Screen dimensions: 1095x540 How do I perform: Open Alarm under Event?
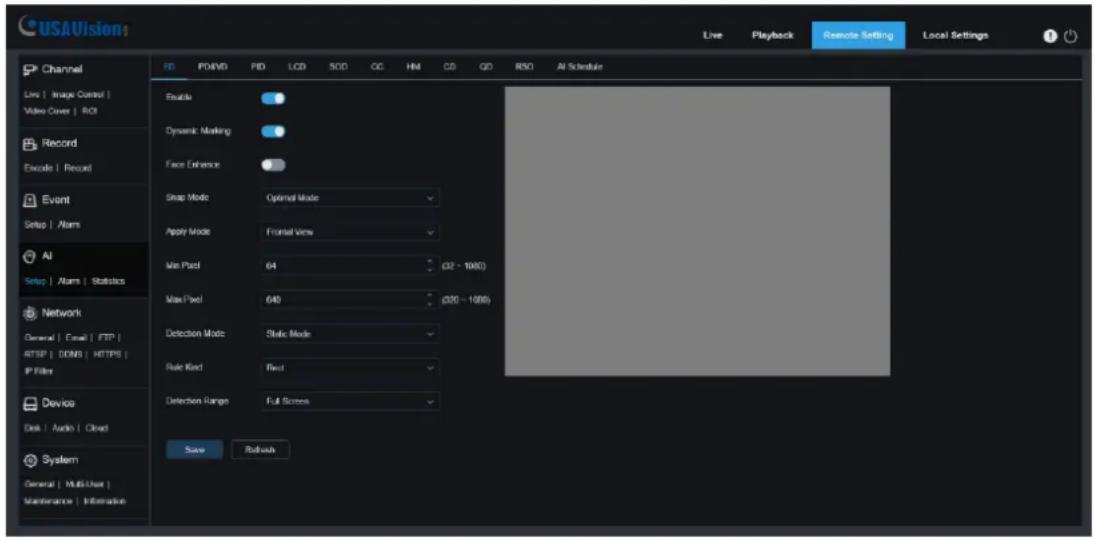[68, 225]
